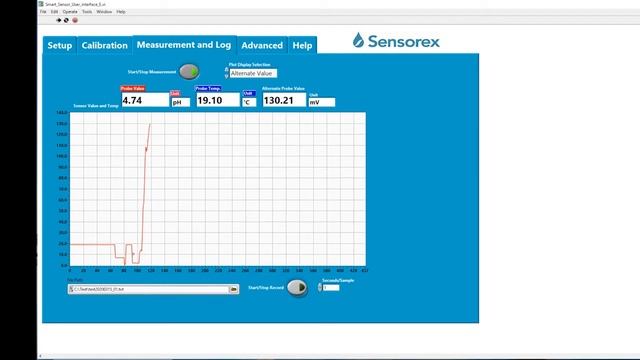The image size is (640, 360).
Task: Click the Seconds/Sample numeric field
Action: pos(331,288)
